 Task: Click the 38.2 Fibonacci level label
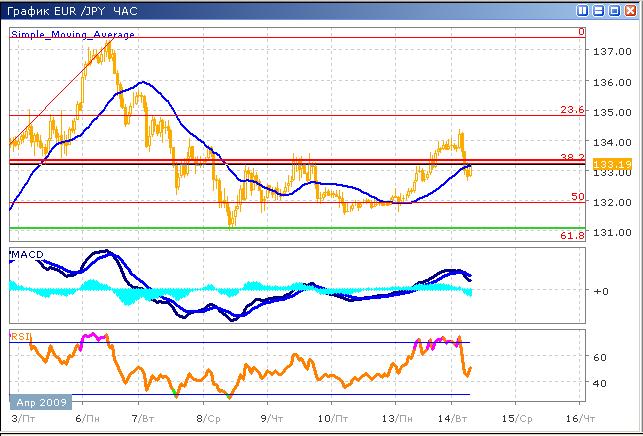[571, 157]
